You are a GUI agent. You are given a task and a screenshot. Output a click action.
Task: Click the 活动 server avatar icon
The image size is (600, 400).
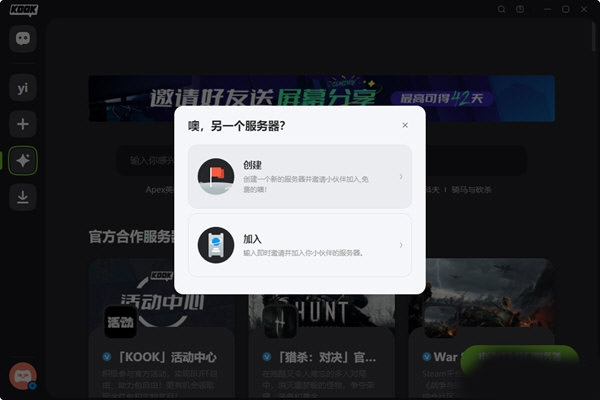point(121,322)
